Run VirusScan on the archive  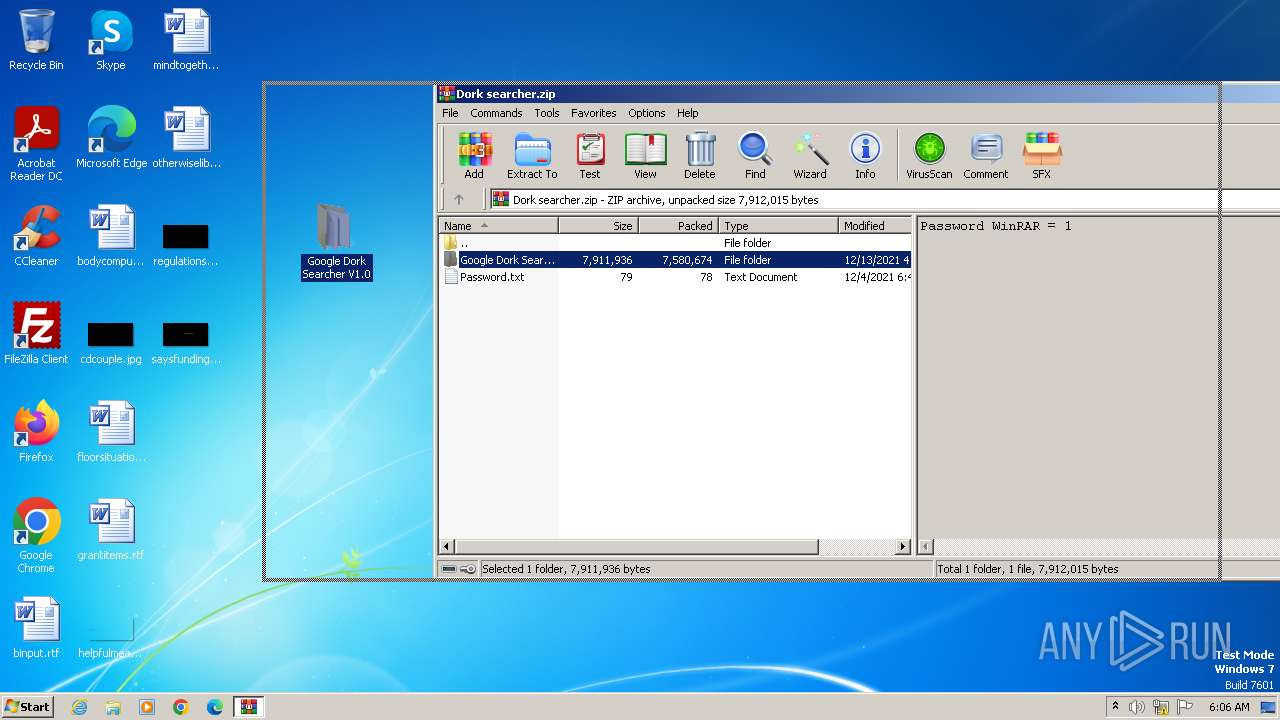(929, 156)
